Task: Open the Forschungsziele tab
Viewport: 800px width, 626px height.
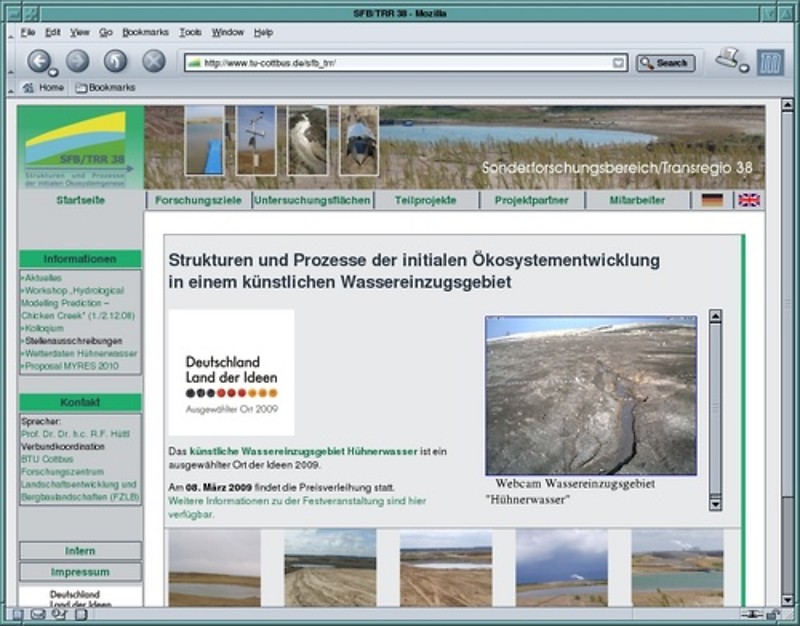Action: coord(198,201)
